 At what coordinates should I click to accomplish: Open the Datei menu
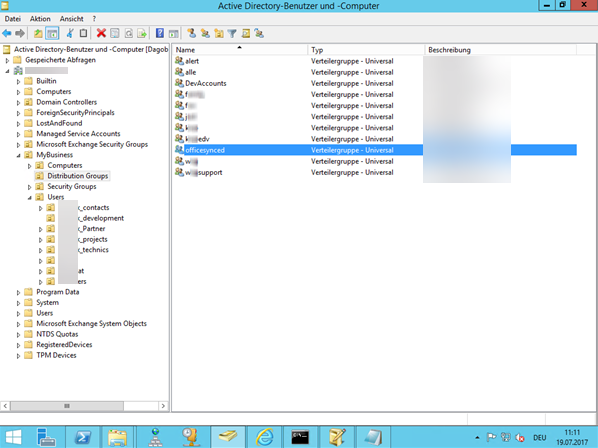[x=13, y=19]
